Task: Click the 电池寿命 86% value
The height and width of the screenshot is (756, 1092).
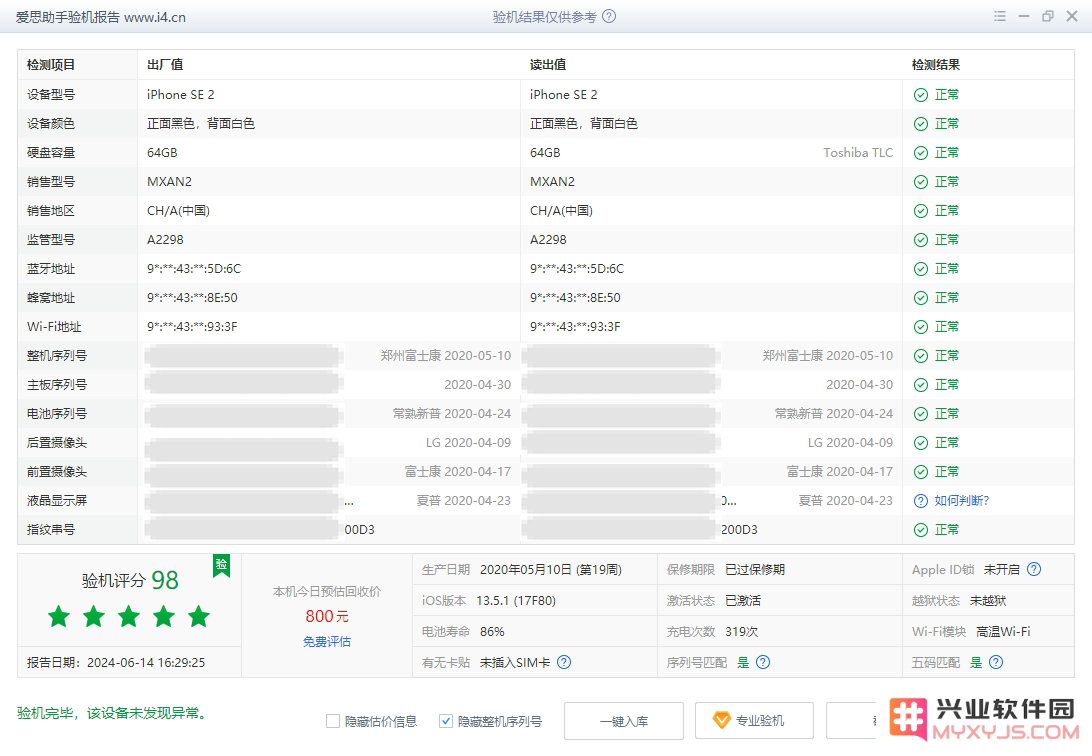Action: click(x=492, y=631)
